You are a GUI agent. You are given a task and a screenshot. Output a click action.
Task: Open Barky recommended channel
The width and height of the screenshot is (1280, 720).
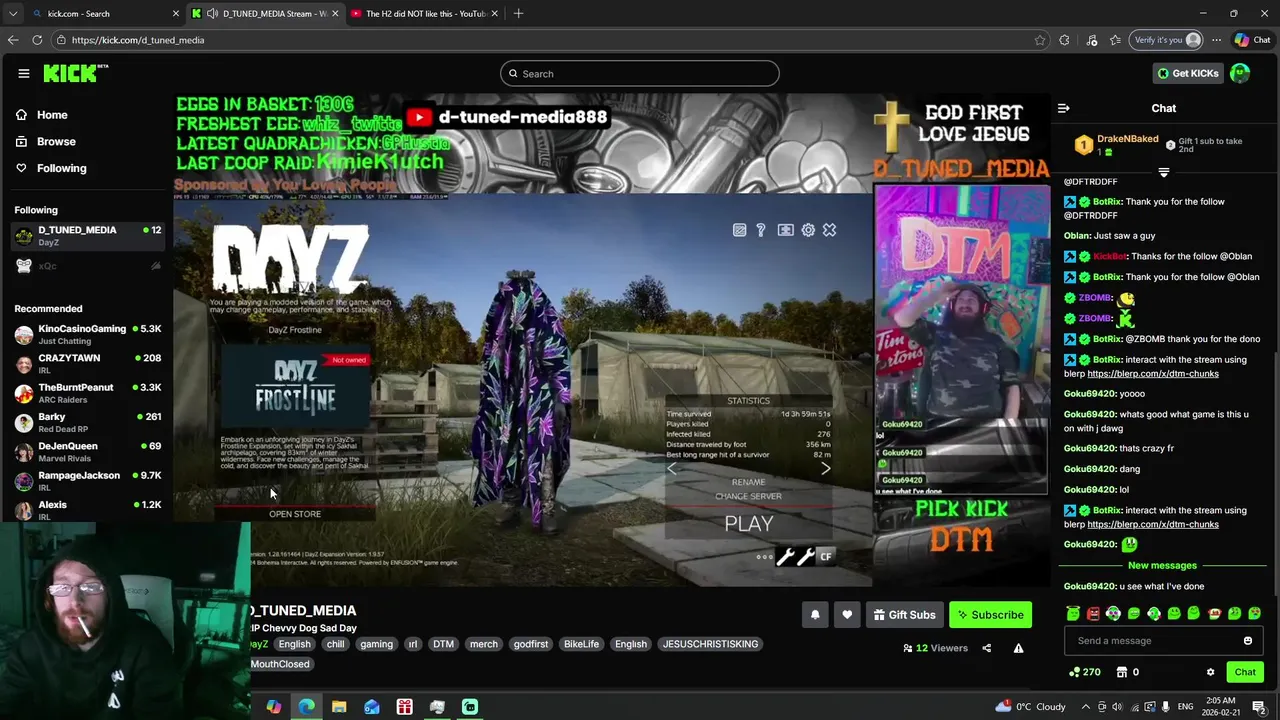(88, 423)
